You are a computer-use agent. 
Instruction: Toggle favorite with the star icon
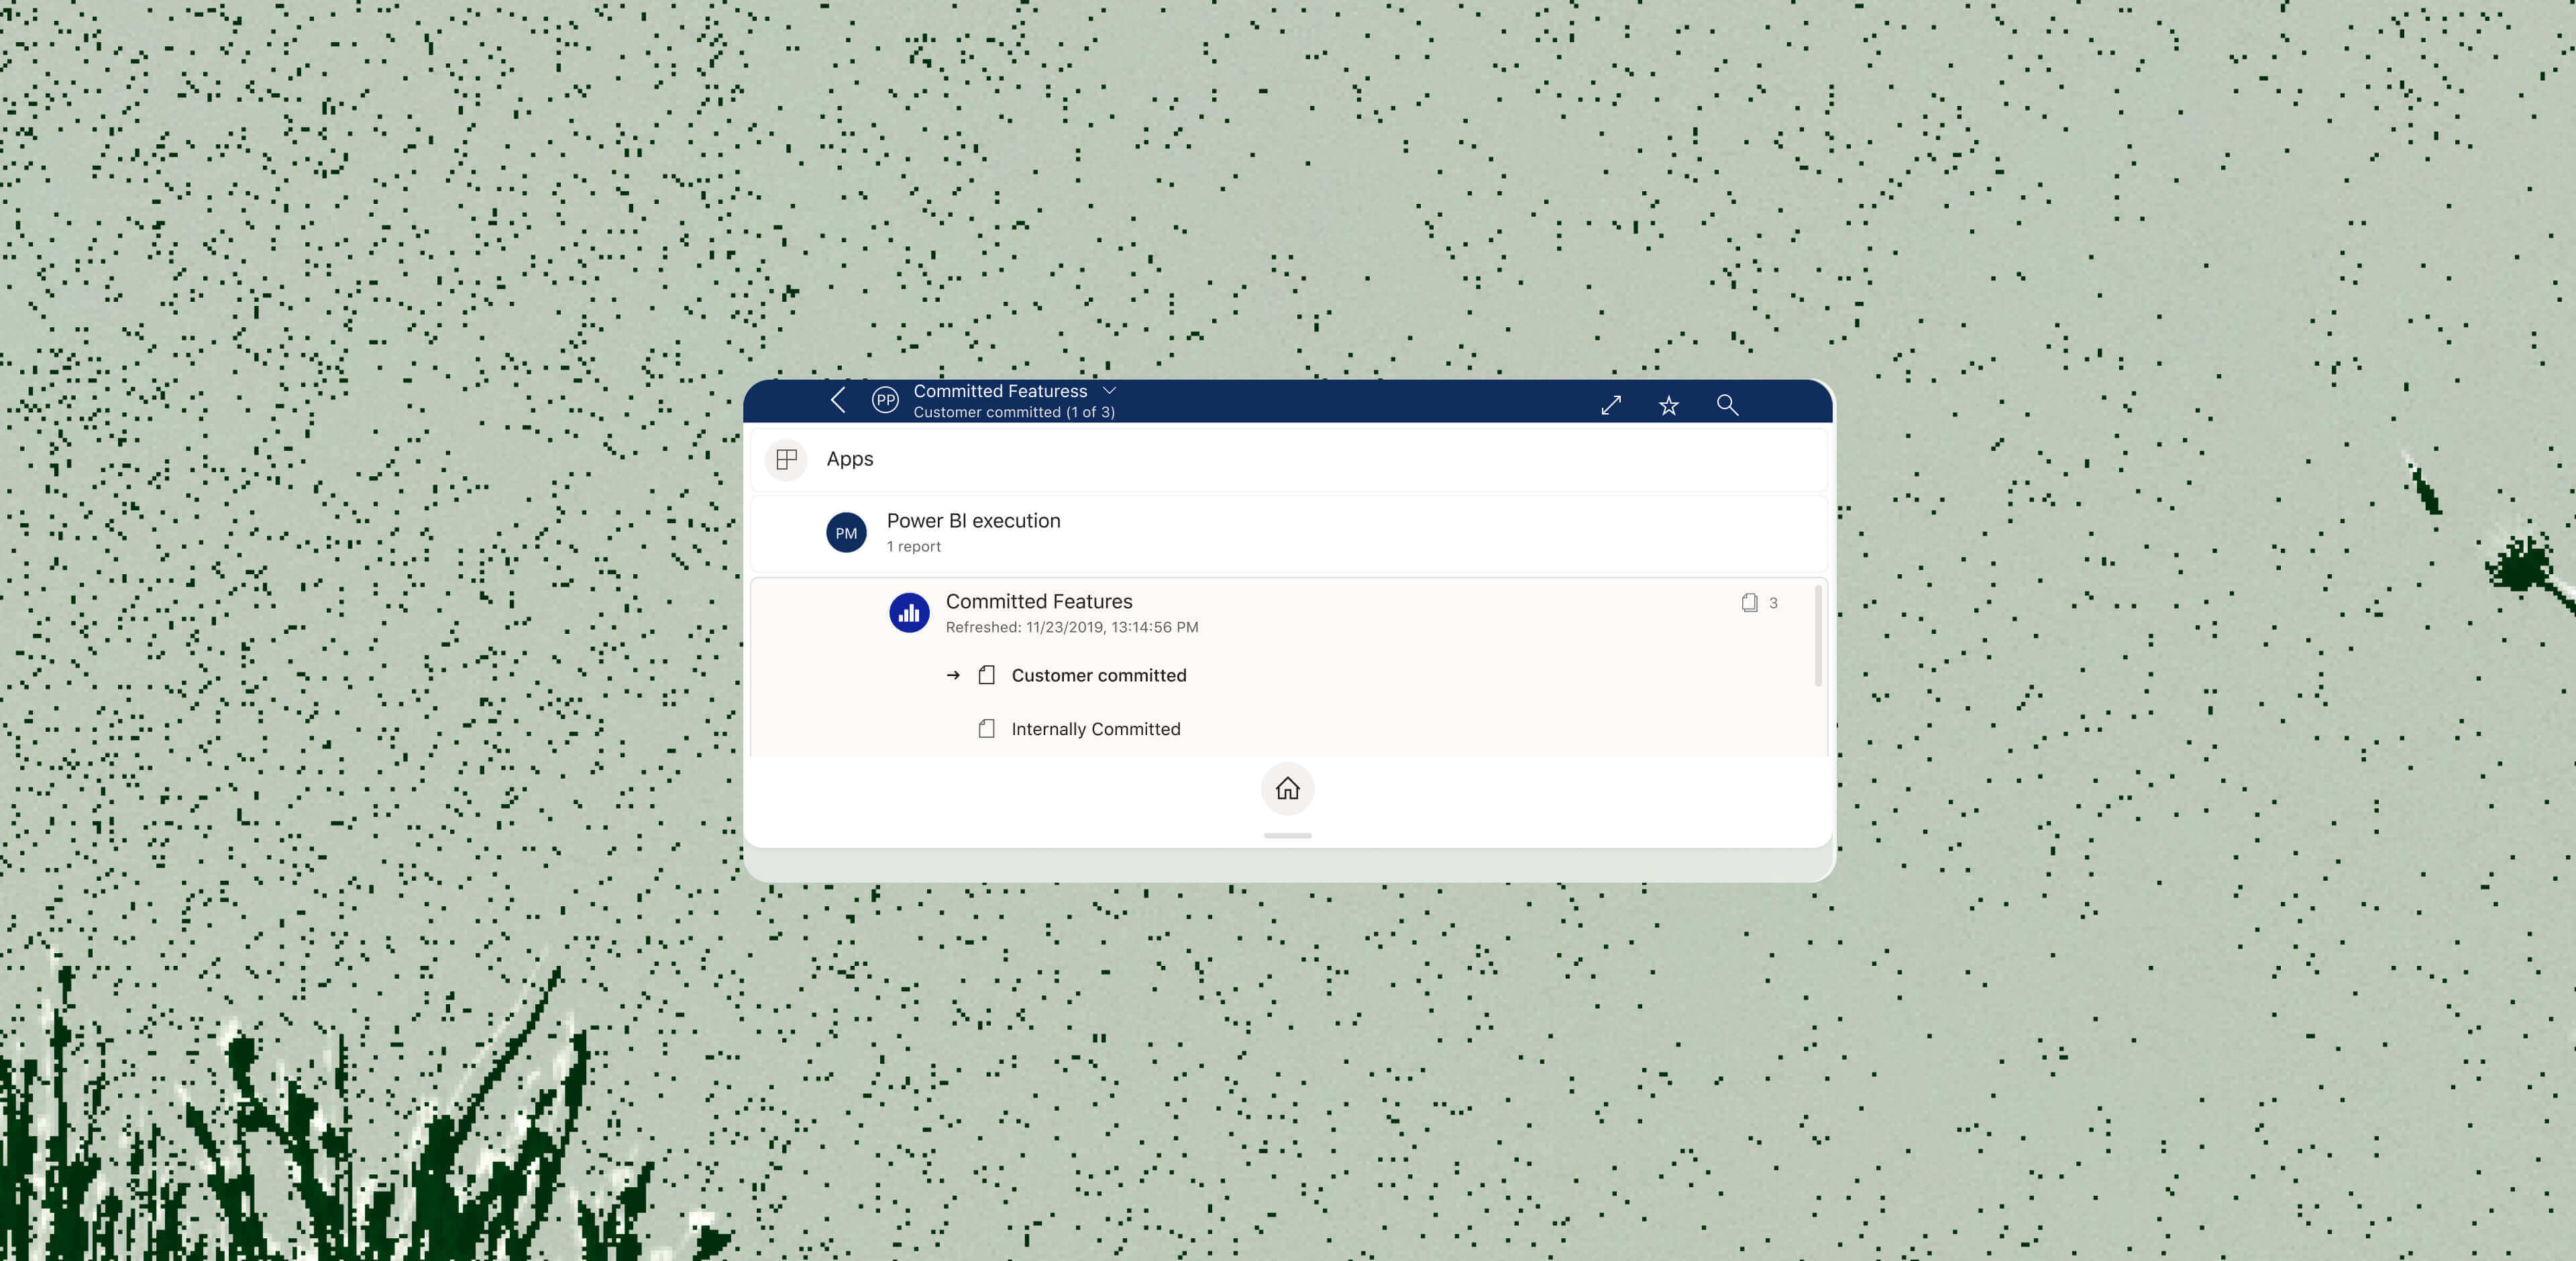[1668, 405]
